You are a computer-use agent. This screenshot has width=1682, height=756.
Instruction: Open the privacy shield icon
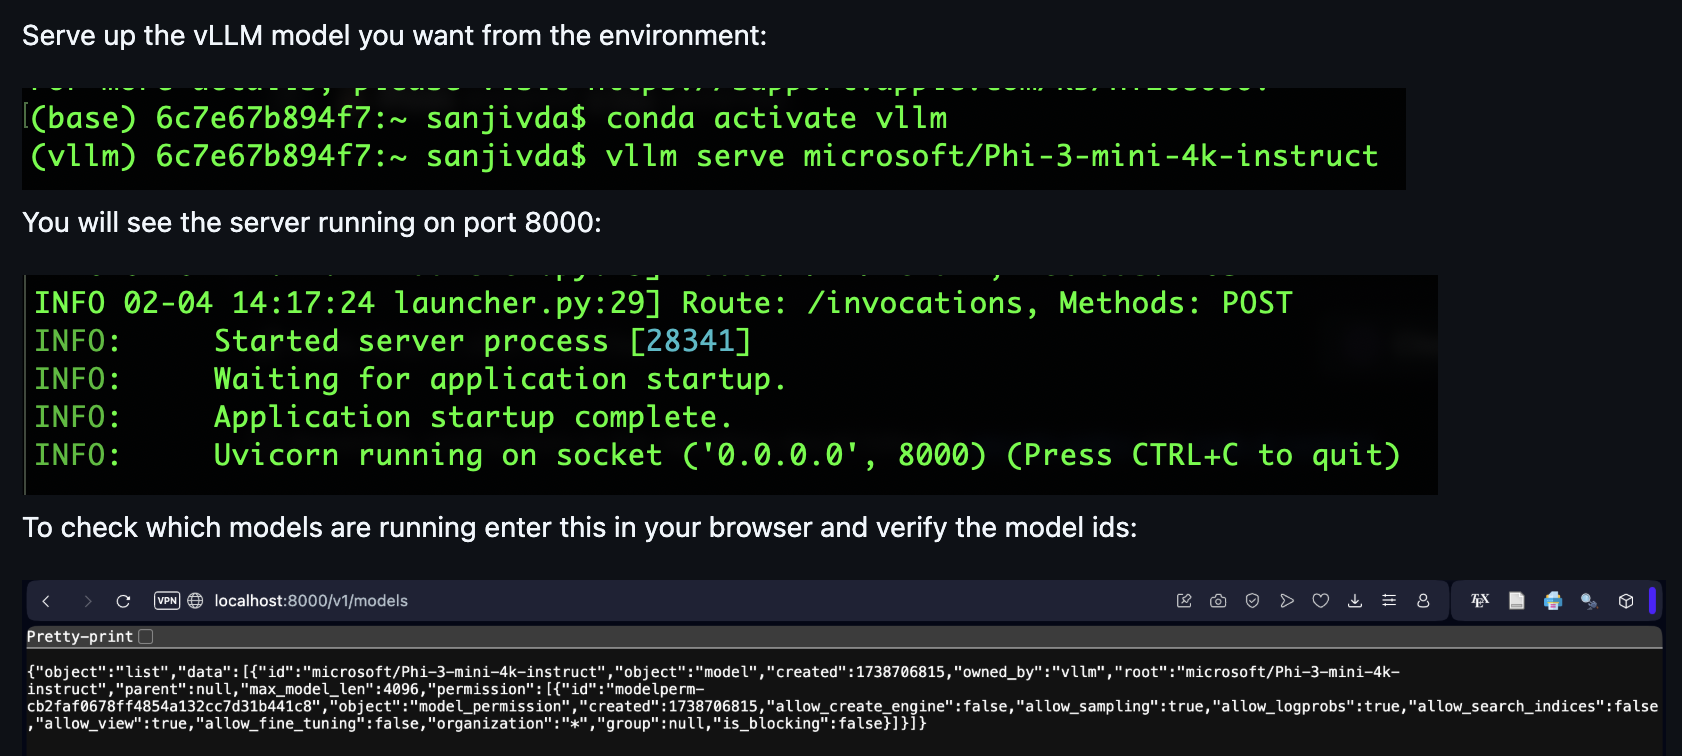coord(1252,601)
